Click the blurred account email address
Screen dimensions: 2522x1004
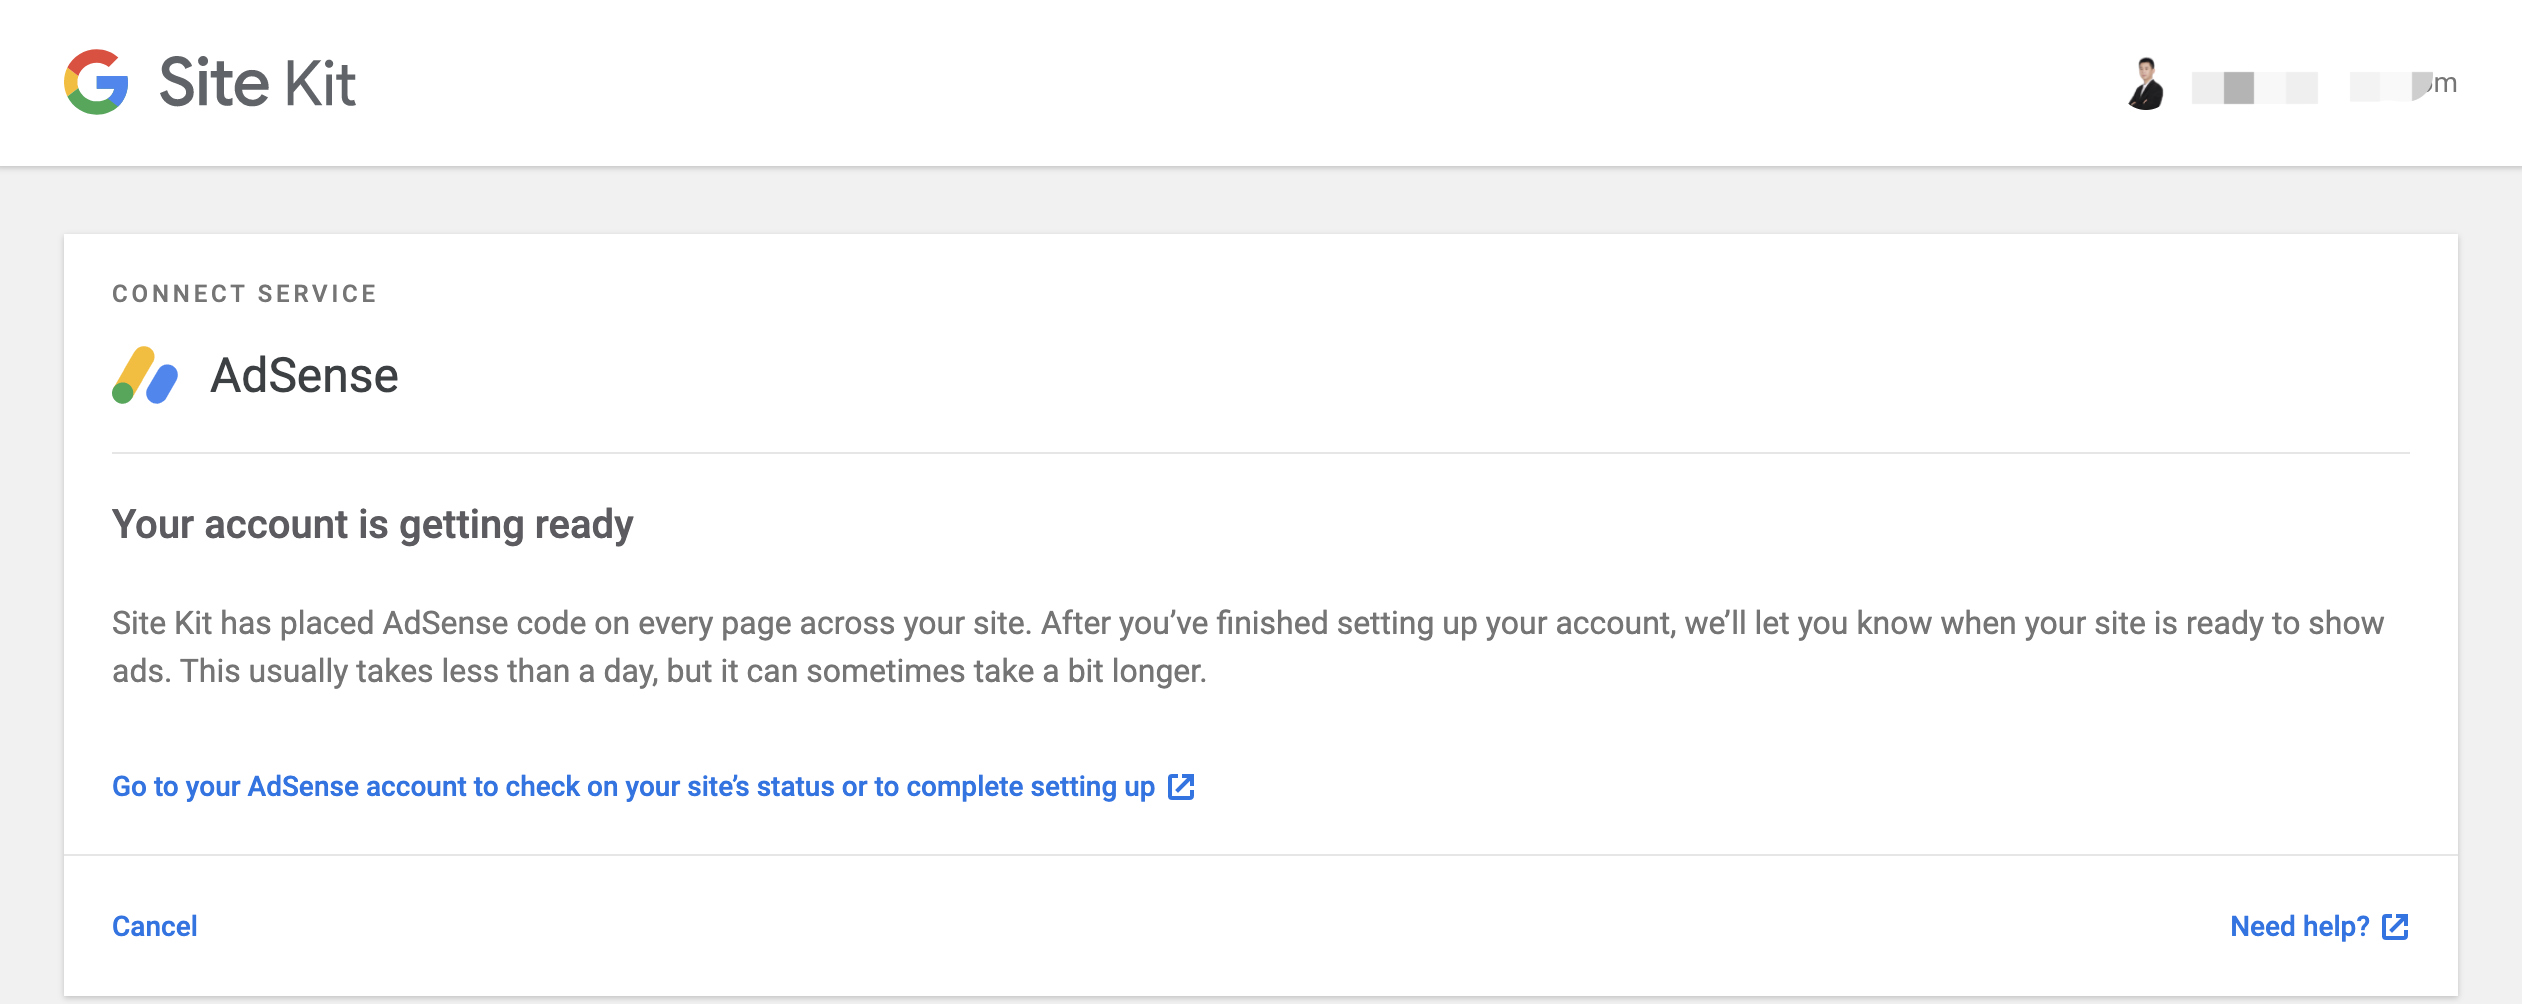point(2324,85)
